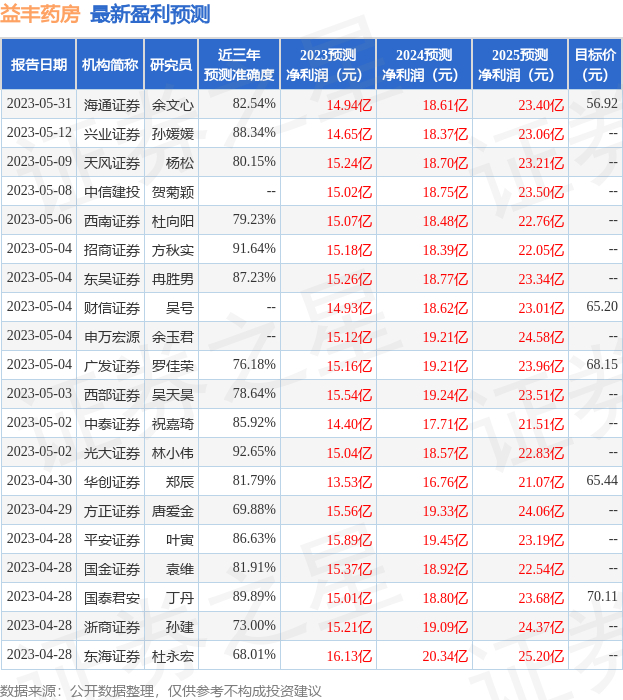The width and height of the screenshot is (623, 700).
Task: Select the 西部证券 institution cell
Action: point(112,395)
